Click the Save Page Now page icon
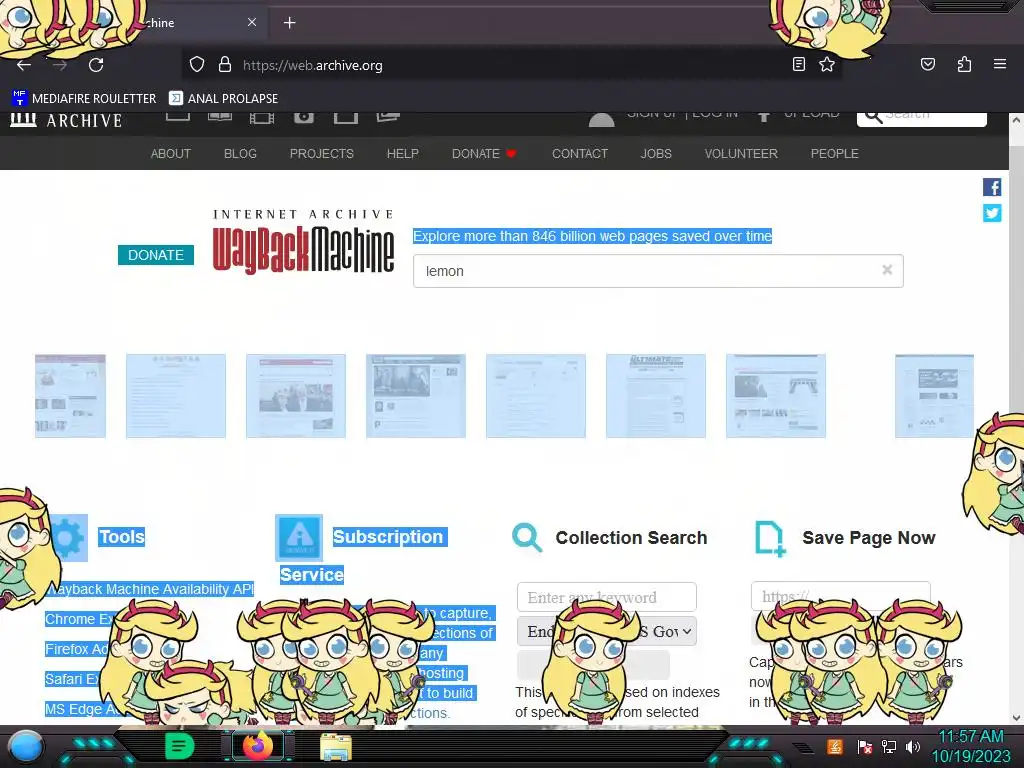The width and height of the screenshot is (1024, 768). click(x=770, y=538)
